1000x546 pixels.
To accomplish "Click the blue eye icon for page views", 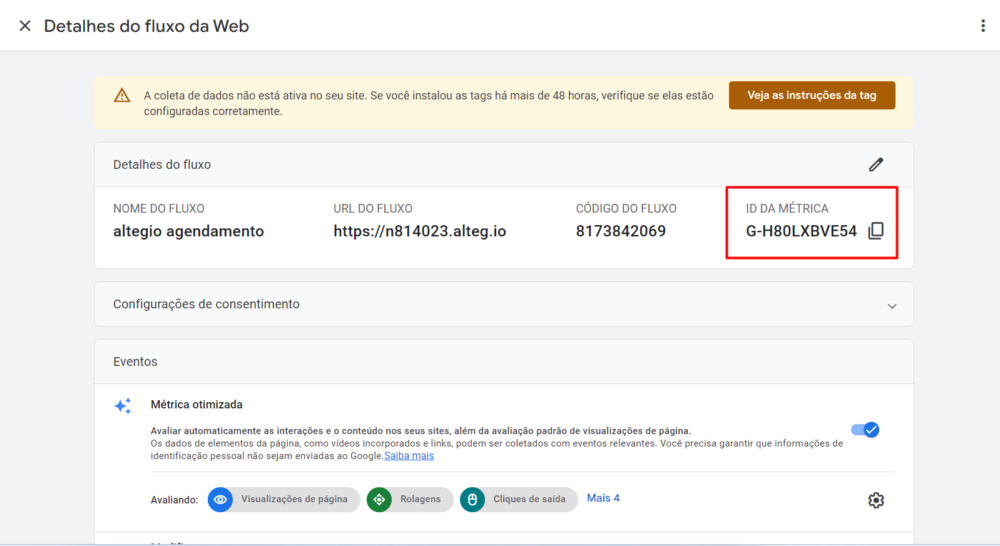I will [x=221, y=500].
